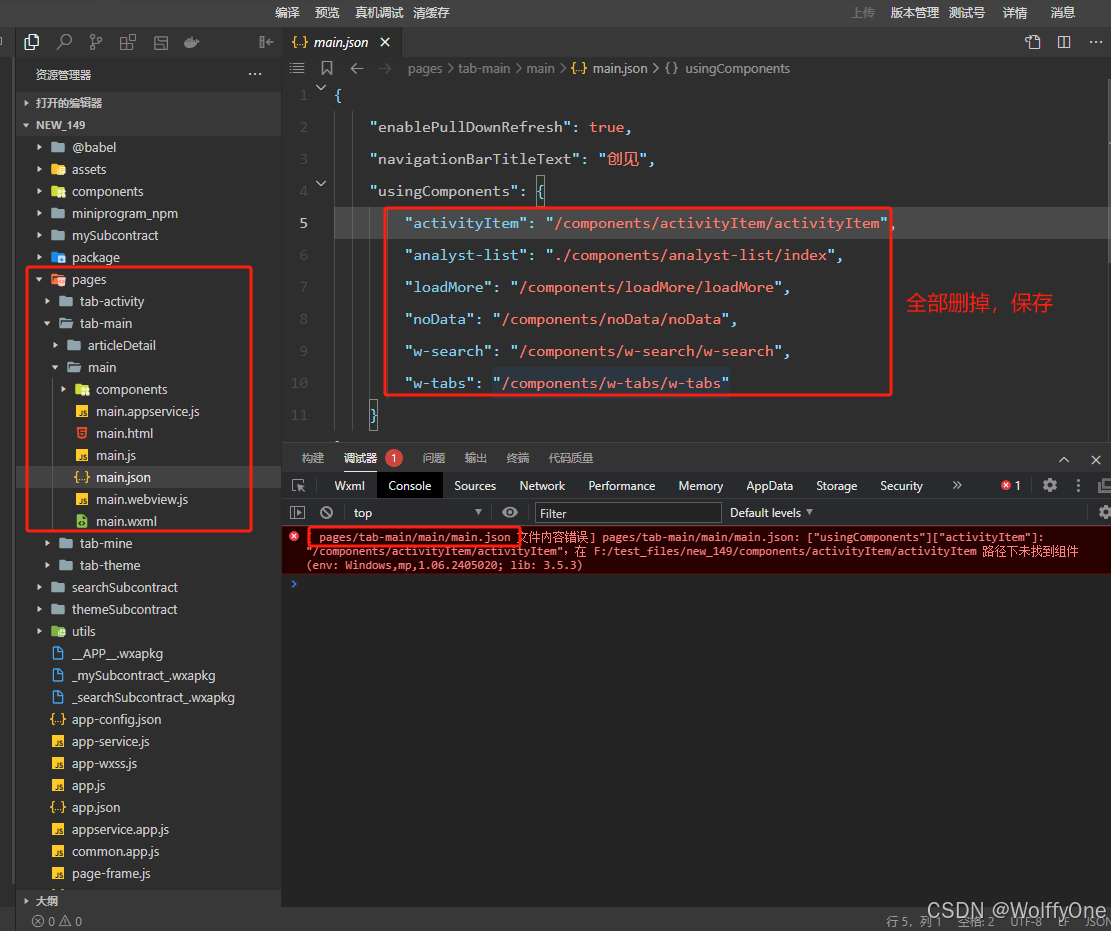Open the editor more actions three-dot menu
1111x931 pixels.
click(x=1095, y=43)
